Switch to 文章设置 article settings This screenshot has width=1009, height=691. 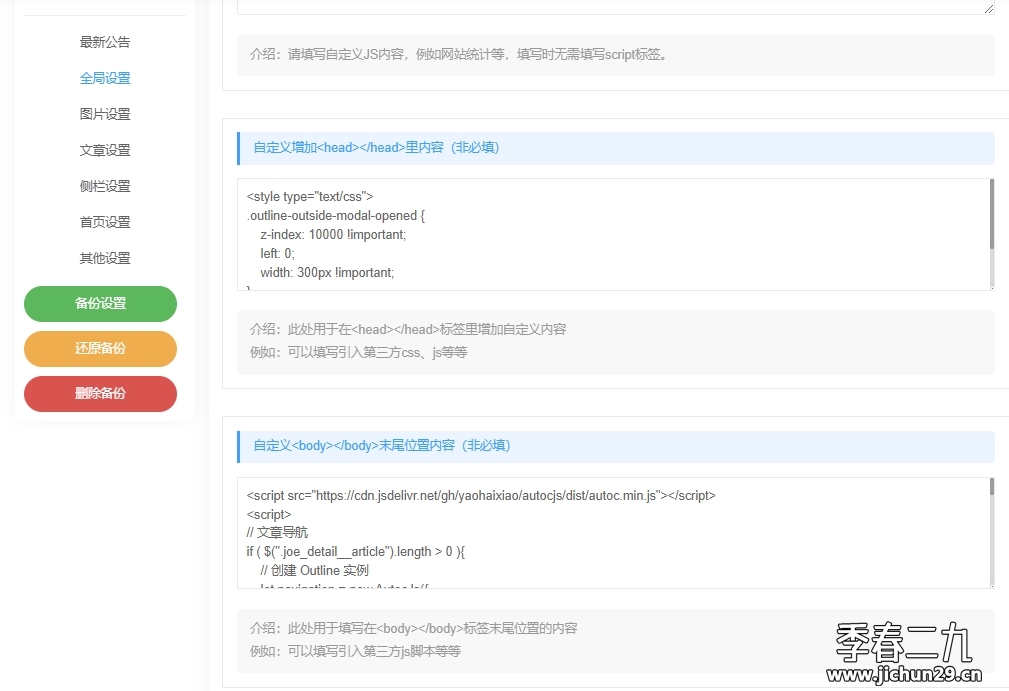pyautogui.click(x=105, y=149)
